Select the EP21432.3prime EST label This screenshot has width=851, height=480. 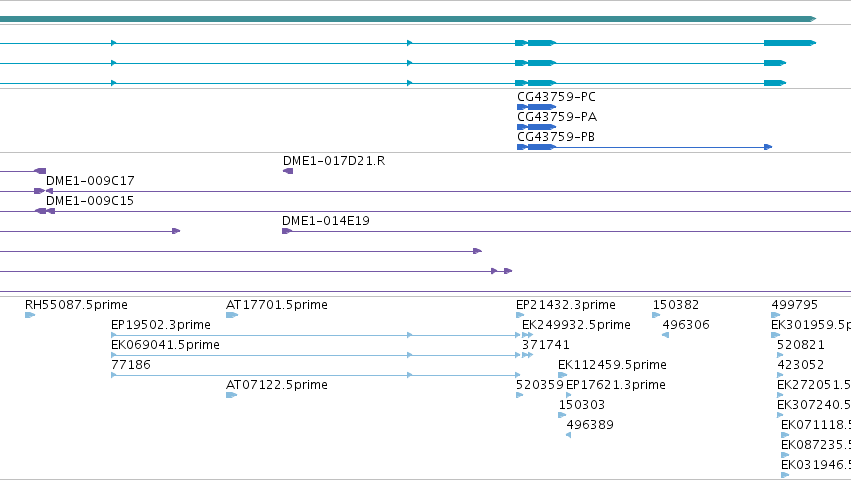(566, 305)
